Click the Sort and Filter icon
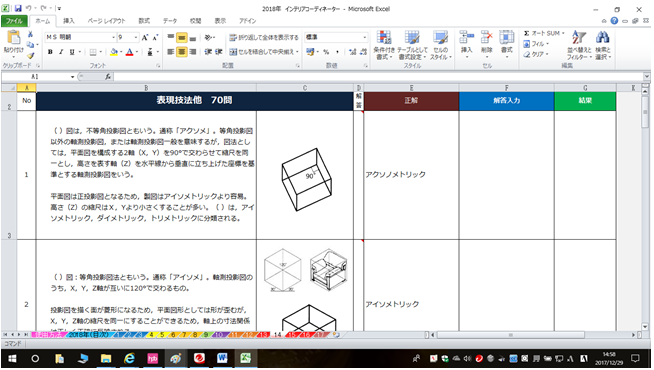The height and width of the screenshot is (370, 654). 579,38
